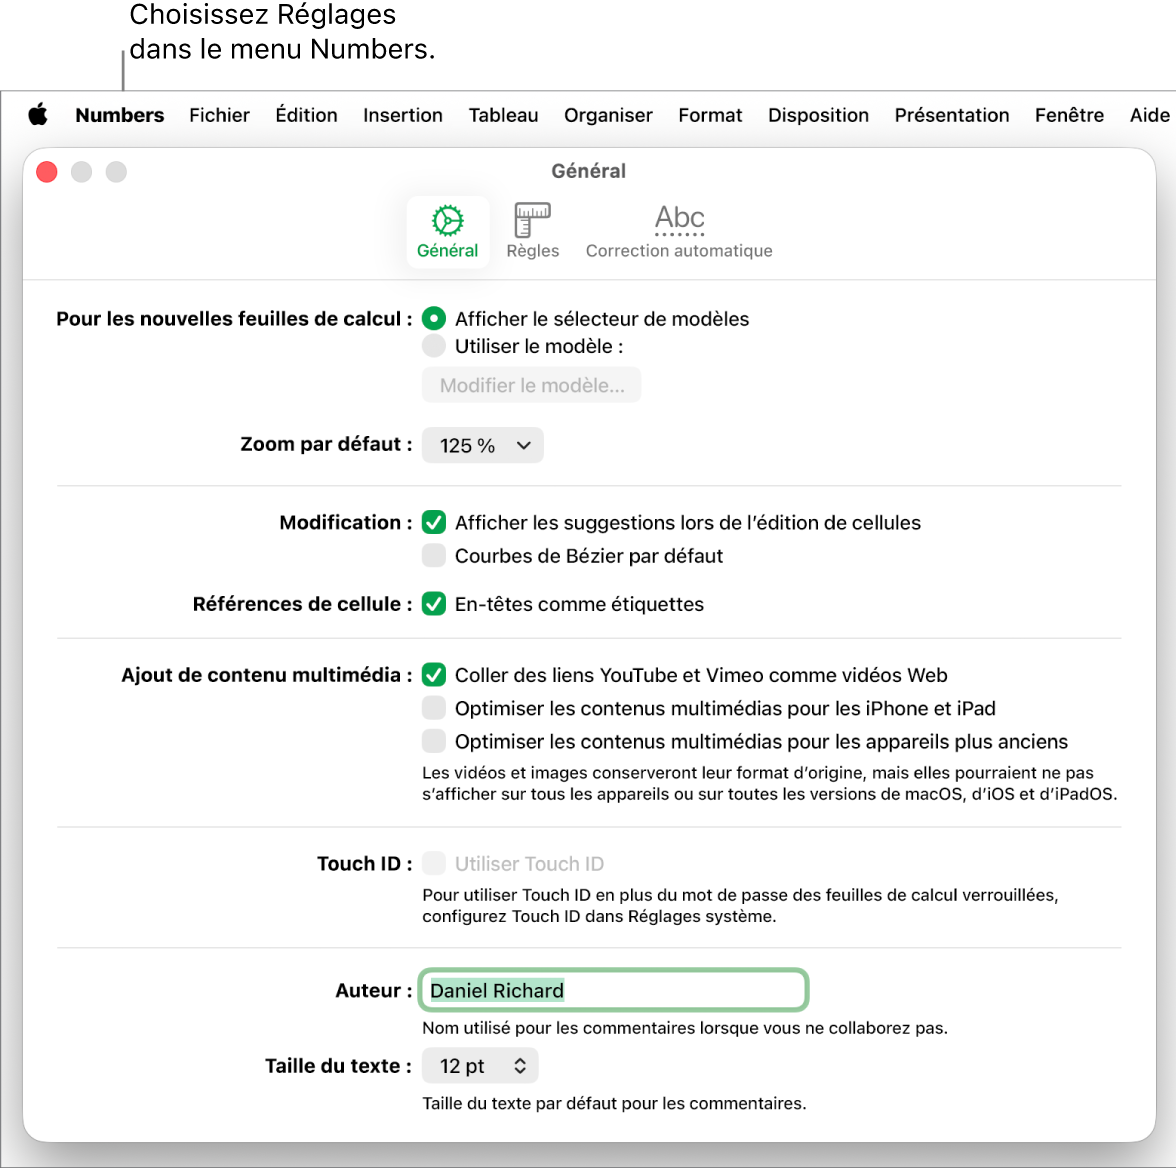Open the Apple menu logo

[x=38, y=115]
